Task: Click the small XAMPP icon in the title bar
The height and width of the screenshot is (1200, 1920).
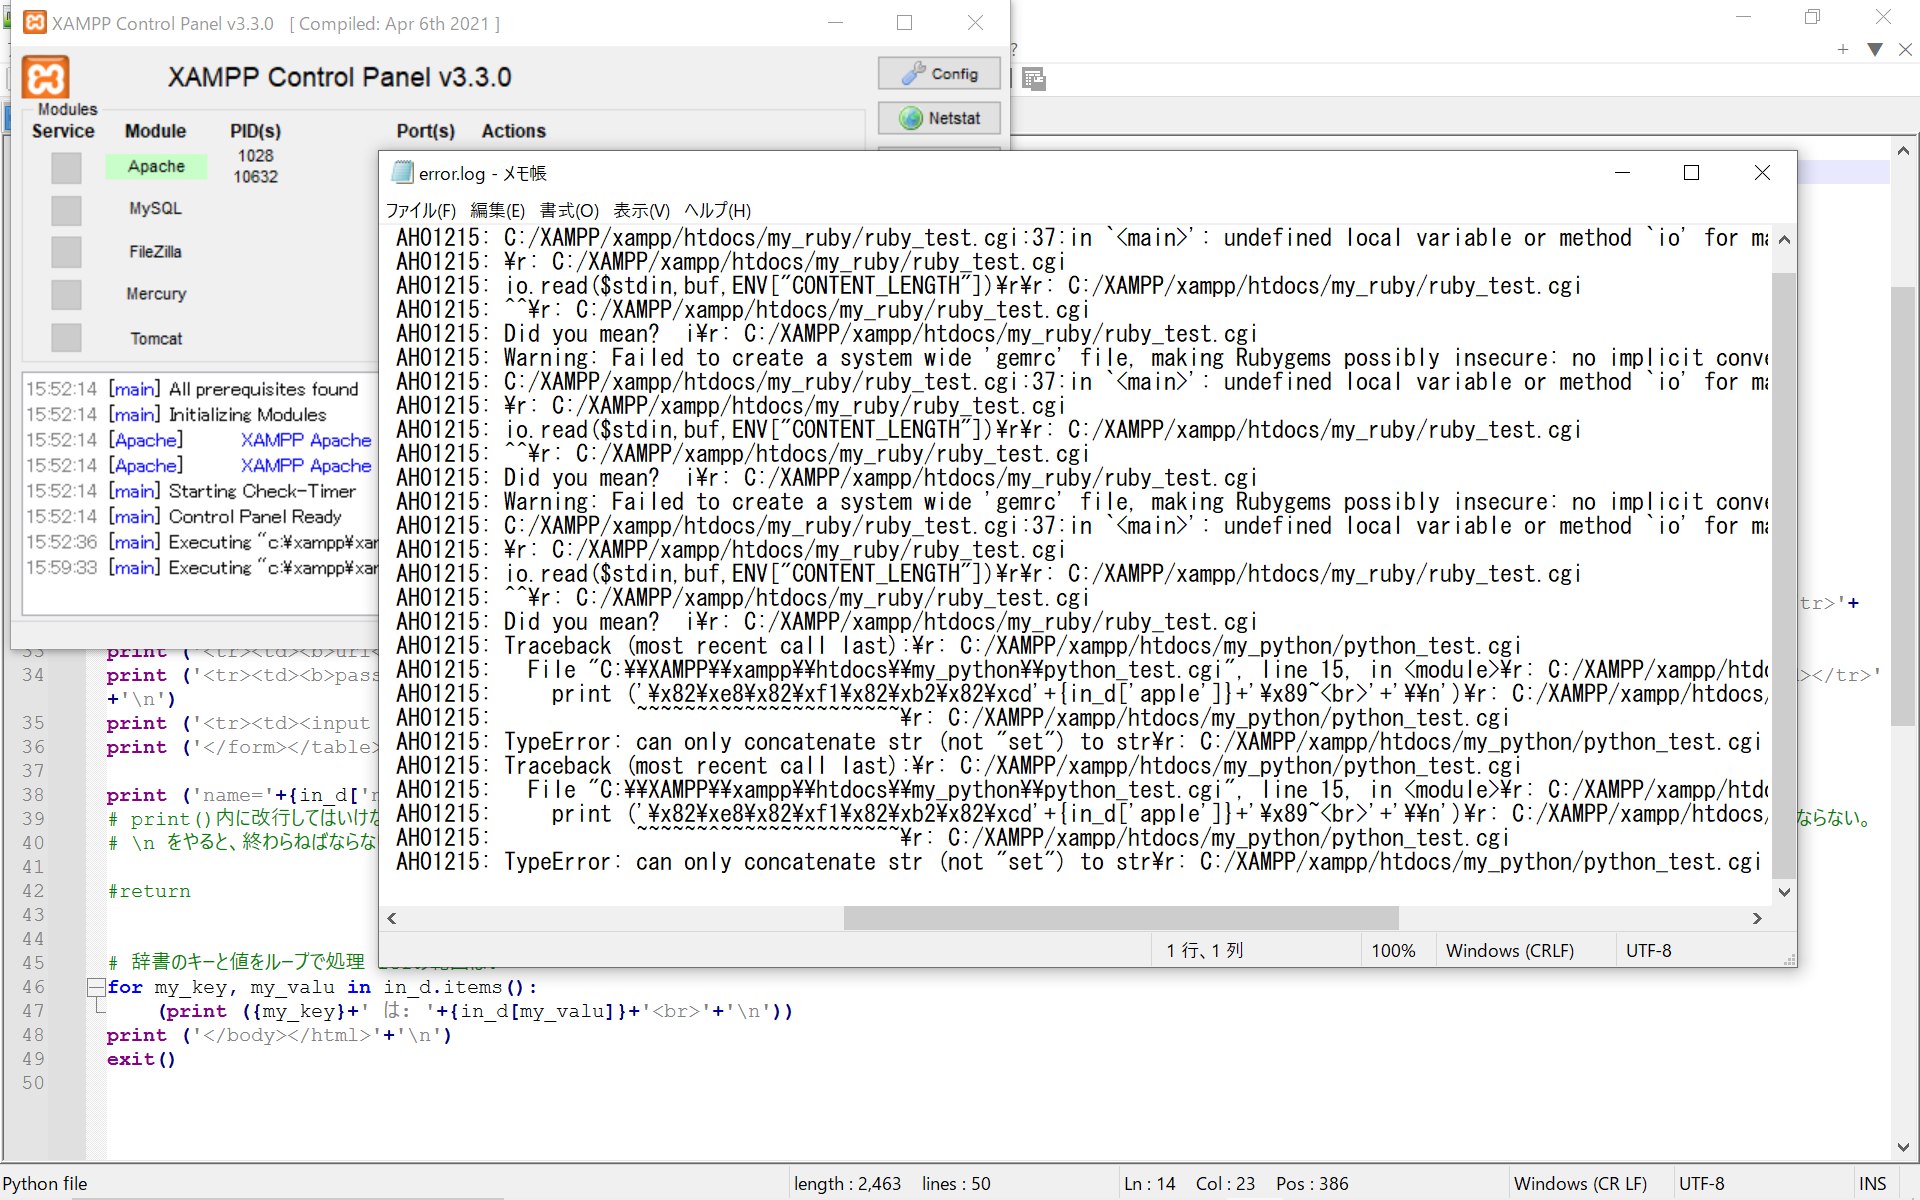Action: pos(34,22)
